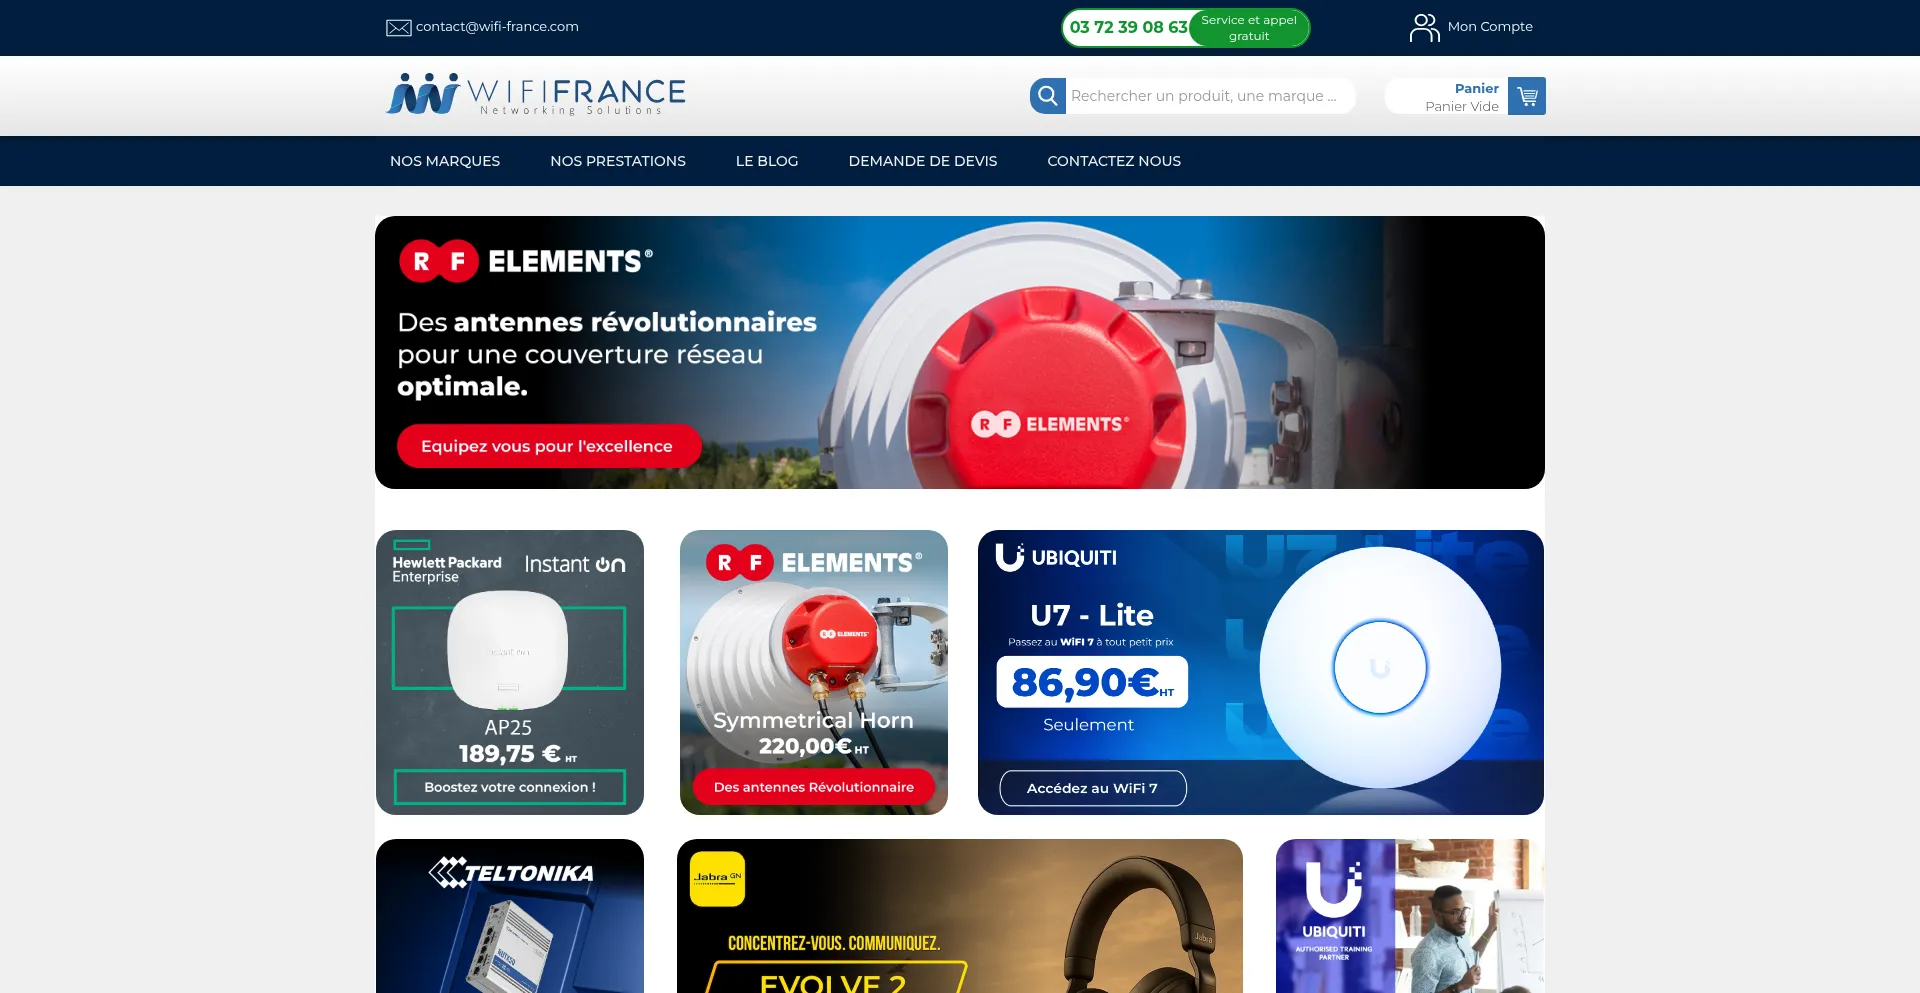Click Accédez au WiFi 7 button
1920x993 pixels.
tap(1093, 788)
